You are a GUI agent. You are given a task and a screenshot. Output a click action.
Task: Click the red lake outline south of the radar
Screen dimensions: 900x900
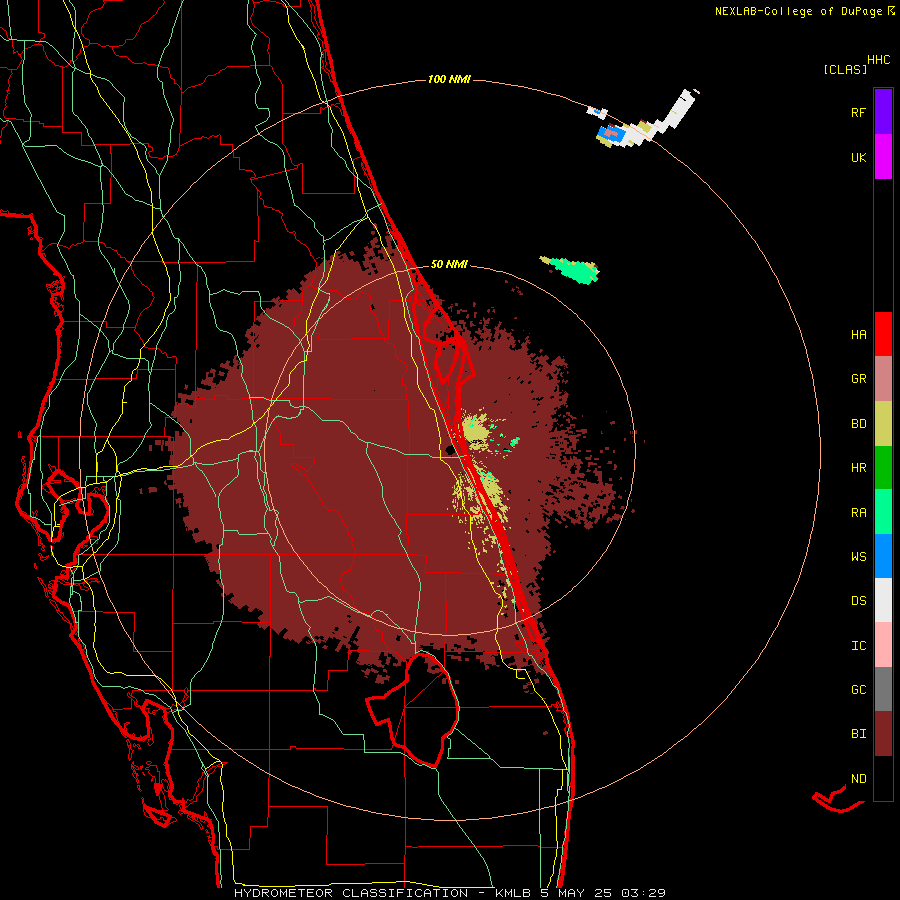(413, 709)
